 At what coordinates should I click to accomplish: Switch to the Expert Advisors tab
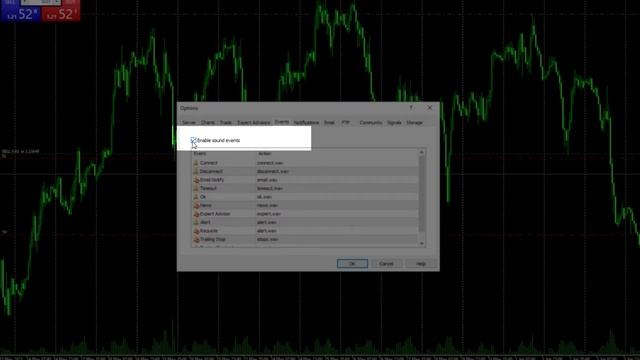(x=253, y=122)
